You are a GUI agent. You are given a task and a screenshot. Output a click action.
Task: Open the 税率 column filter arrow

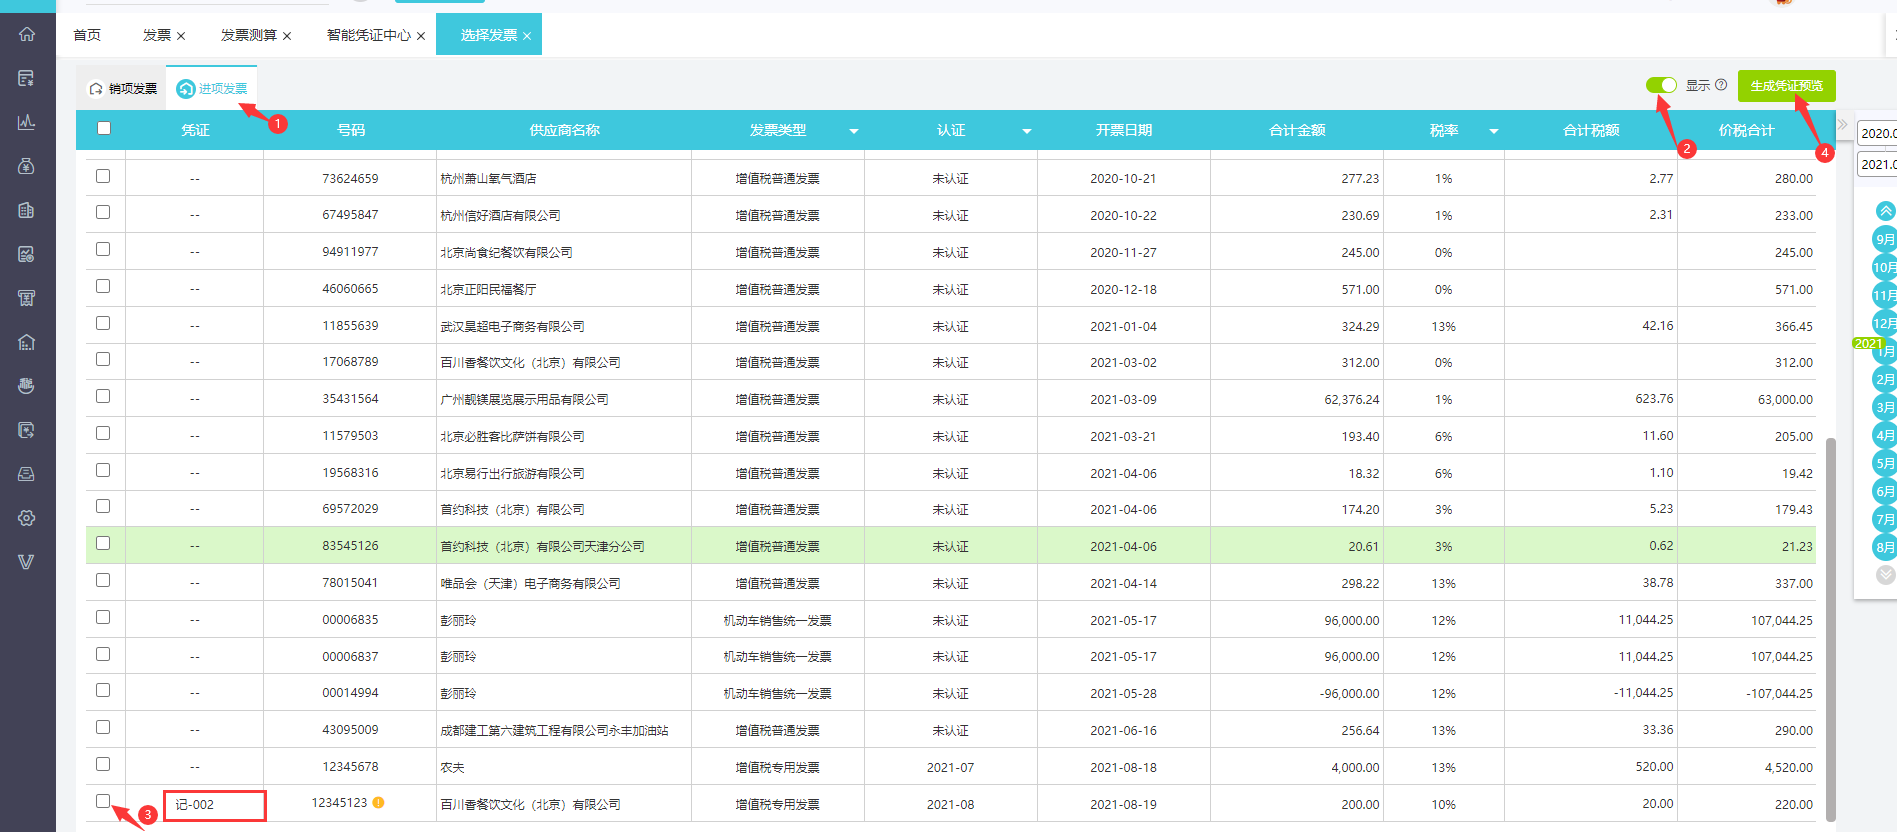[x=1493, y=131]
